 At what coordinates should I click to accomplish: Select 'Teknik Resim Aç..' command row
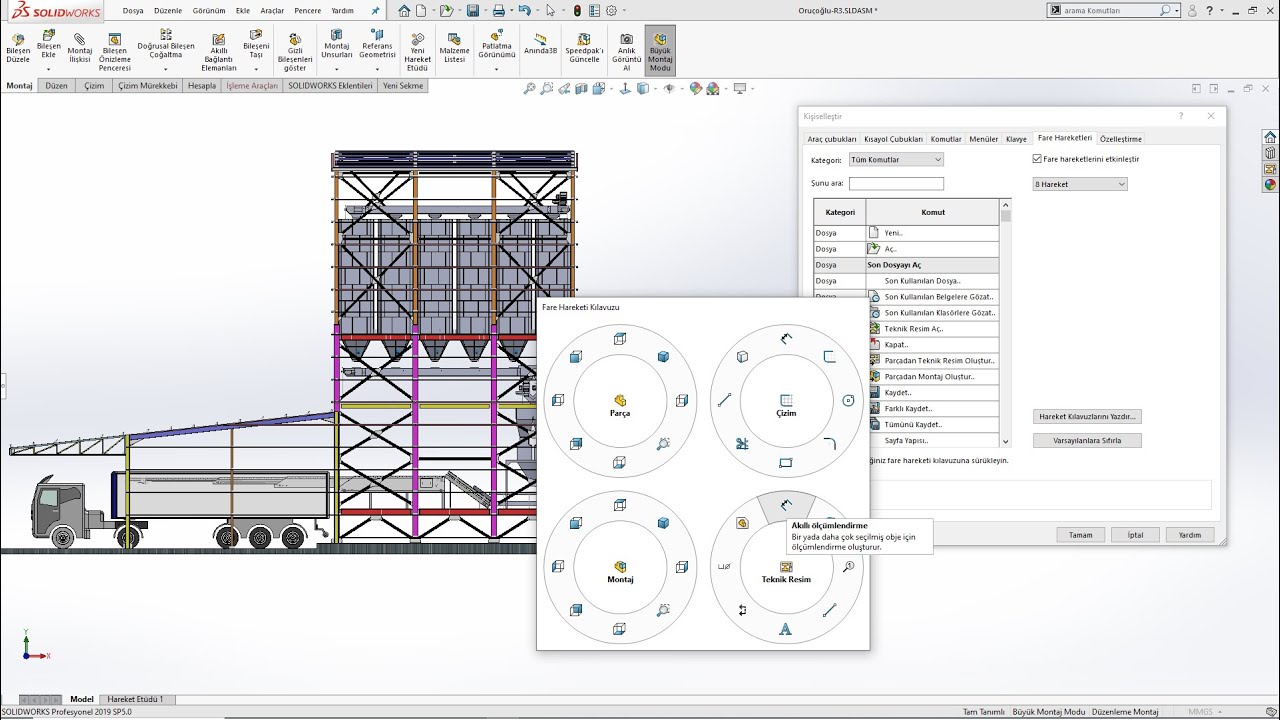[932, 329]
